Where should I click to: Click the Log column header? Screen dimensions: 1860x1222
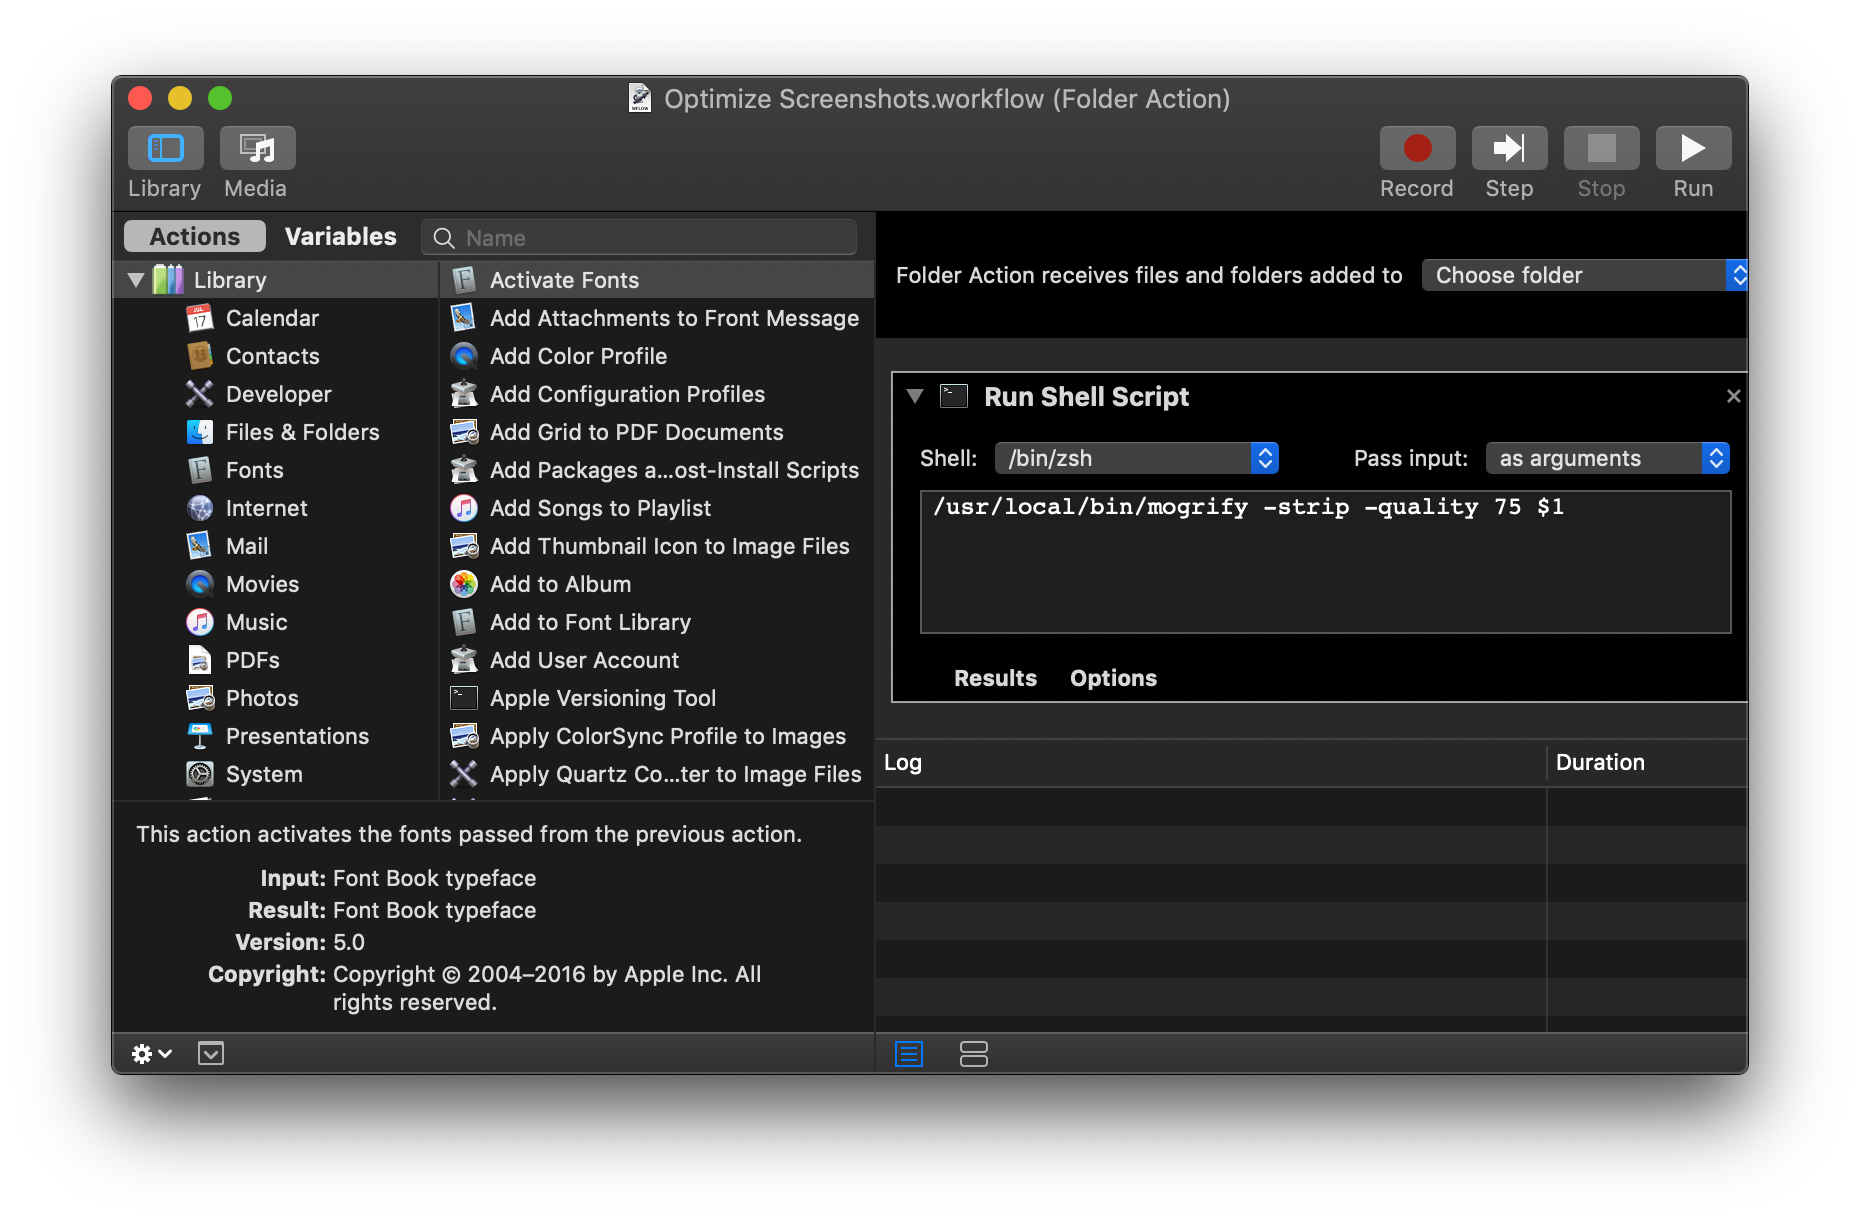click(x=1211, y=762)
